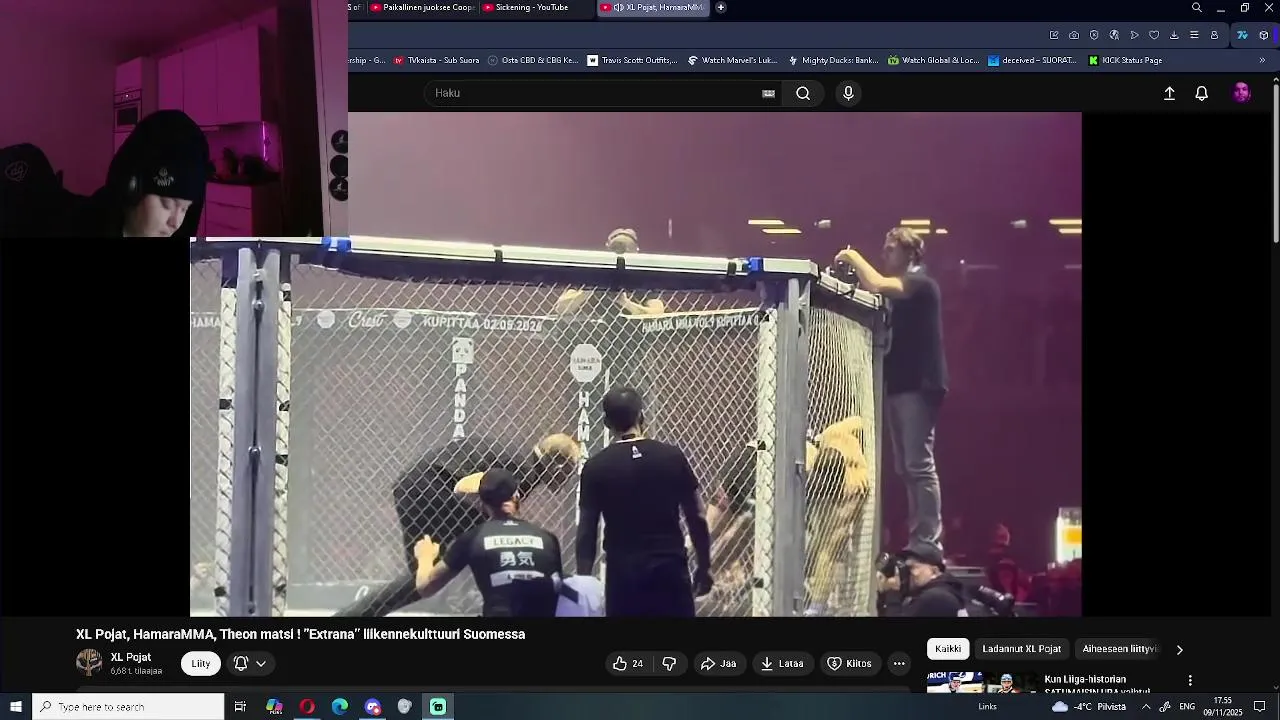Click the browser play-arrow toolbar icon
The image size is (1280, 720).
1134,35
